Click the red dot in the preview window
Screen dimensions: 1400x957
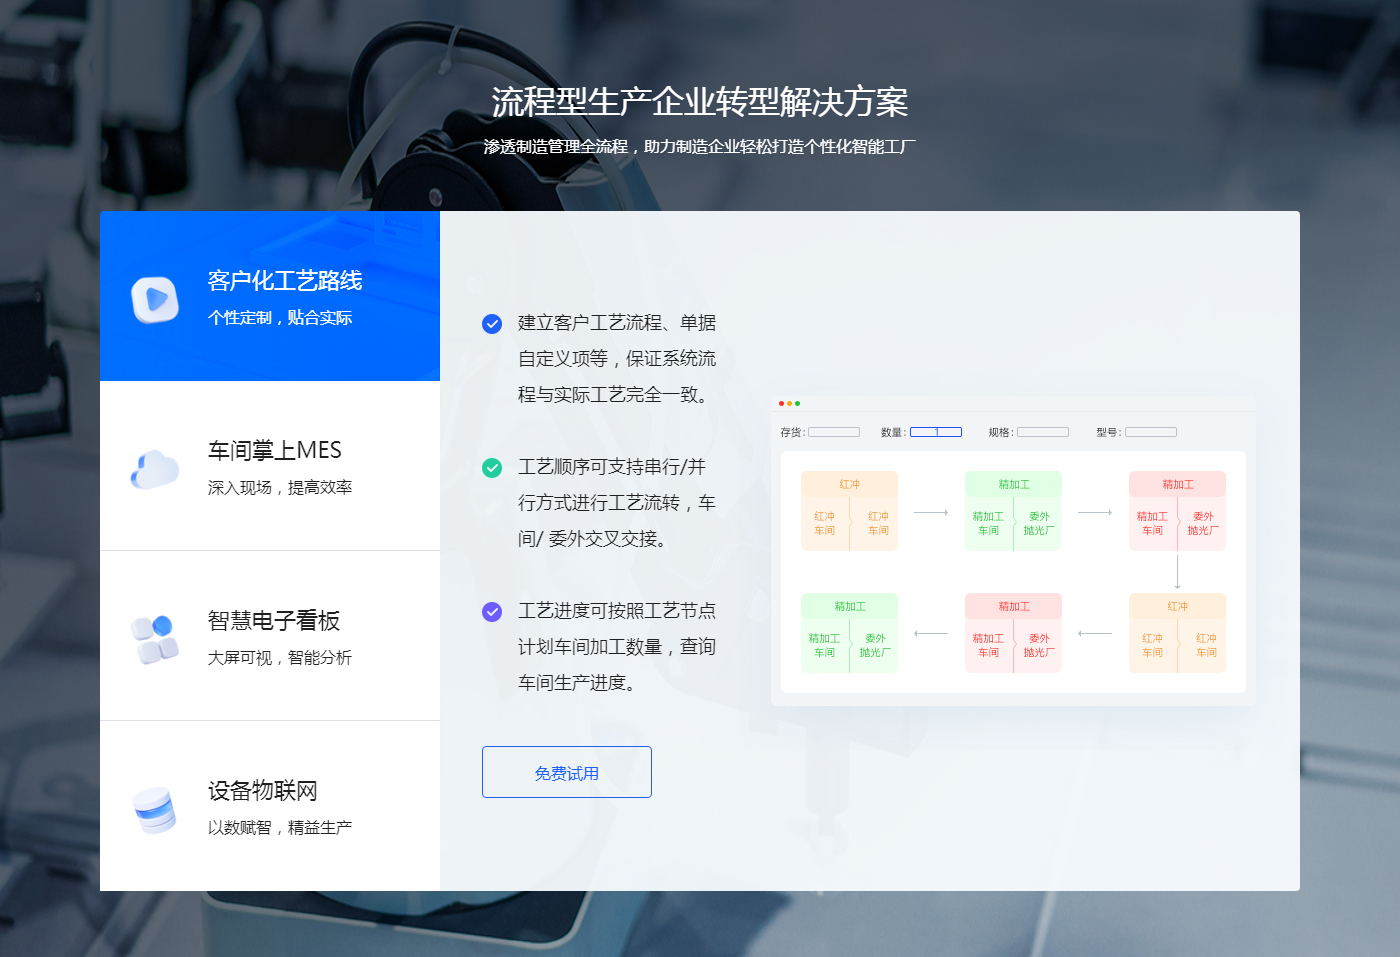click(781, 403)
